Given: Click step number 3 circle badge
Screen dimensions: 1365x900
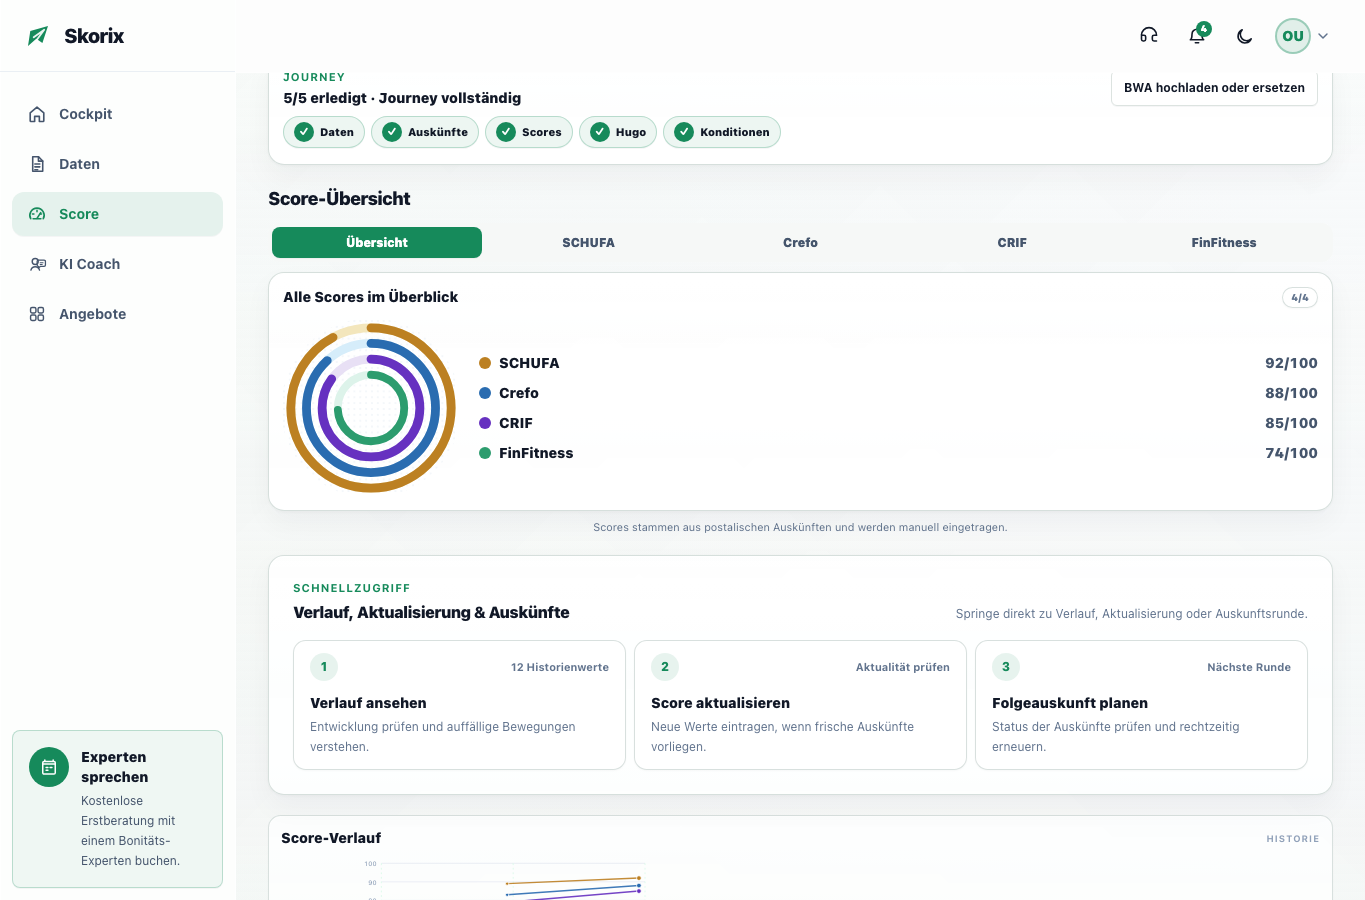Looking at the screenshot, I should point(1006,667).
